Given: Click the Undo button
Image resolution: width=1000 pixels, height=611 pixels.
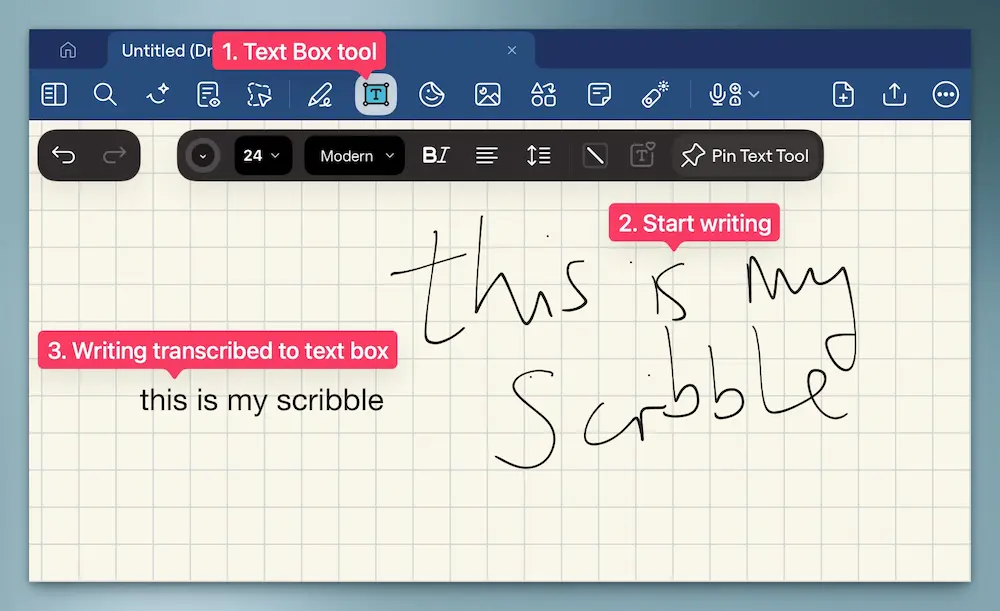Looking at the screenshot, I should [x=63, y=155].
